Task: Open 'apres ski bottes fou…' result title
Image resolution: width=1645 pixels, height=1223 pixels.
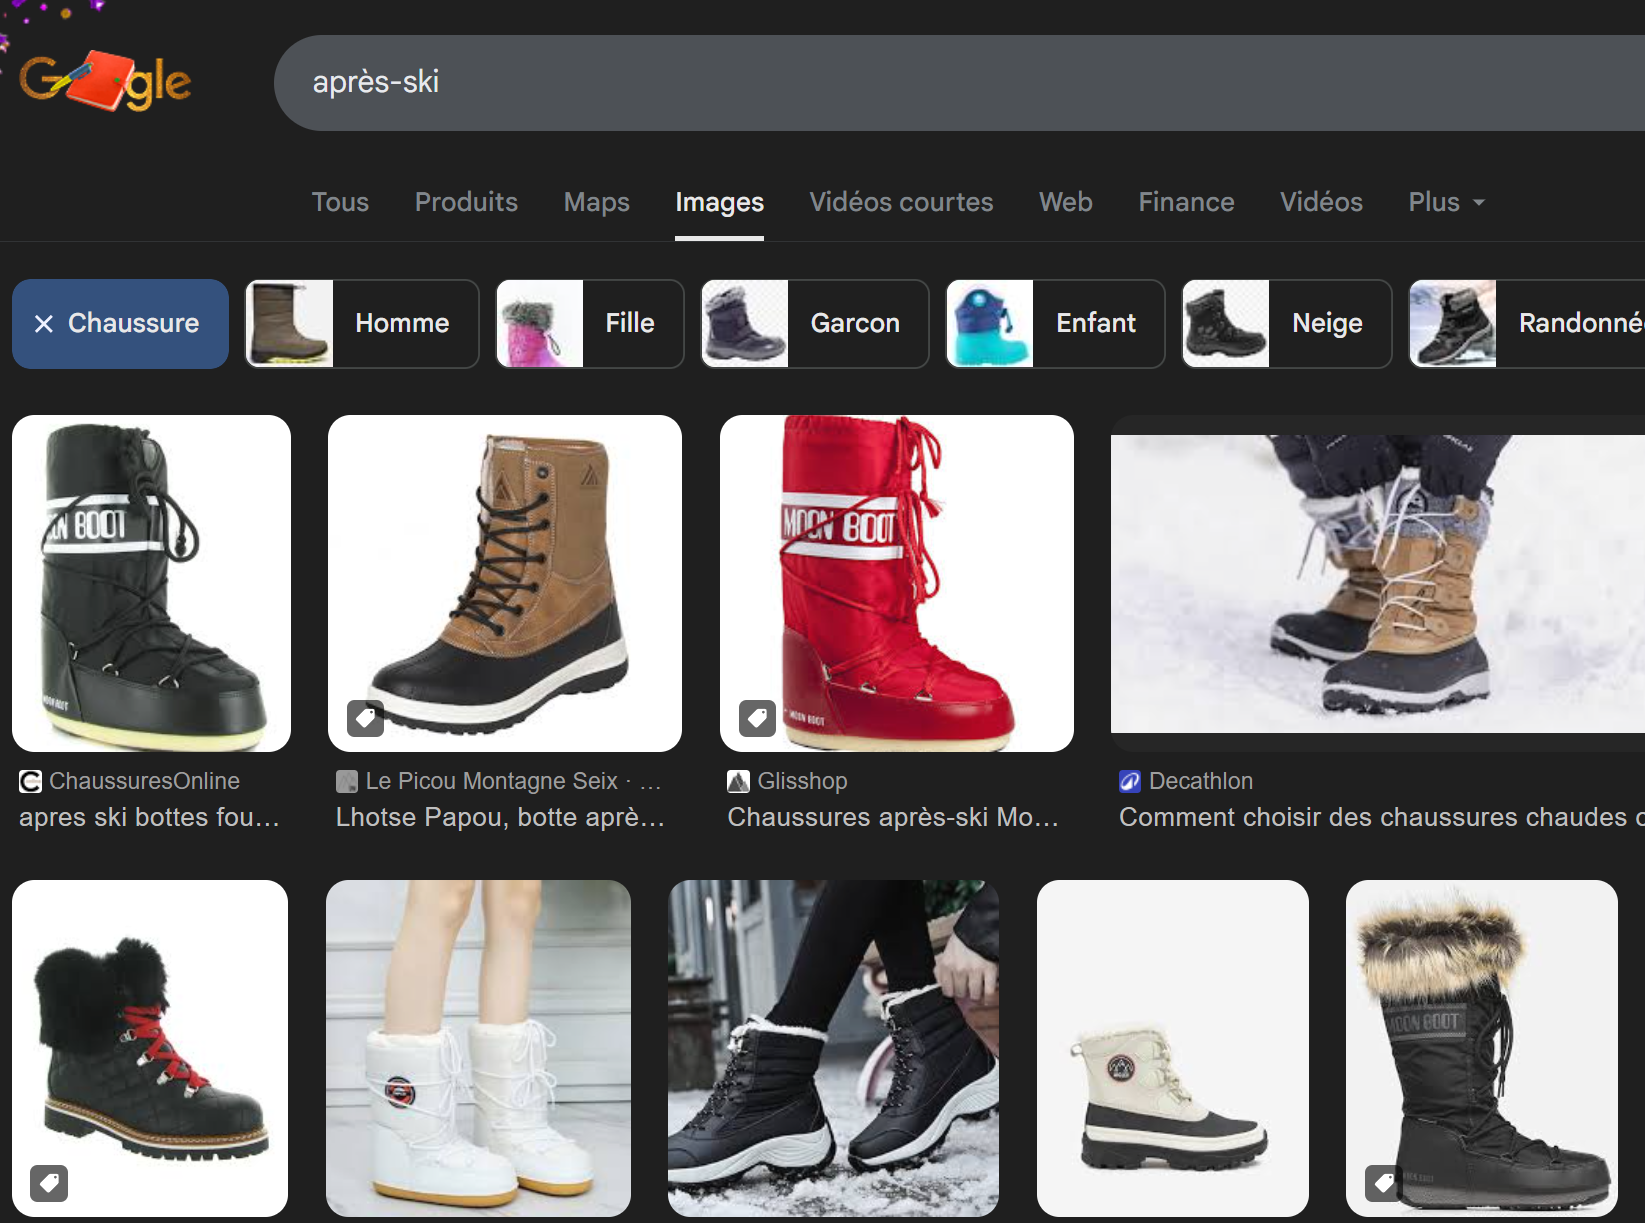Action: pos(149,817)
